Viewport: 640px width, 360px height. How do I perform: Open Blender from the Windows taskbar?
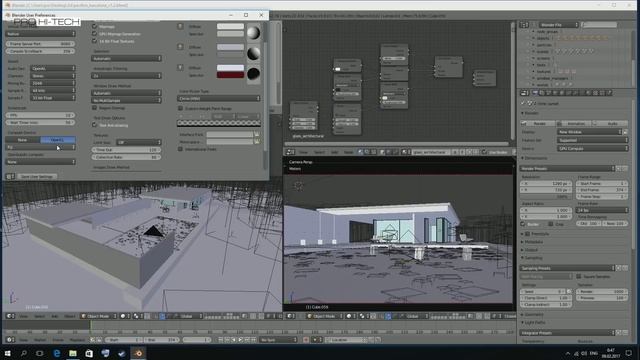pos(138,353)
